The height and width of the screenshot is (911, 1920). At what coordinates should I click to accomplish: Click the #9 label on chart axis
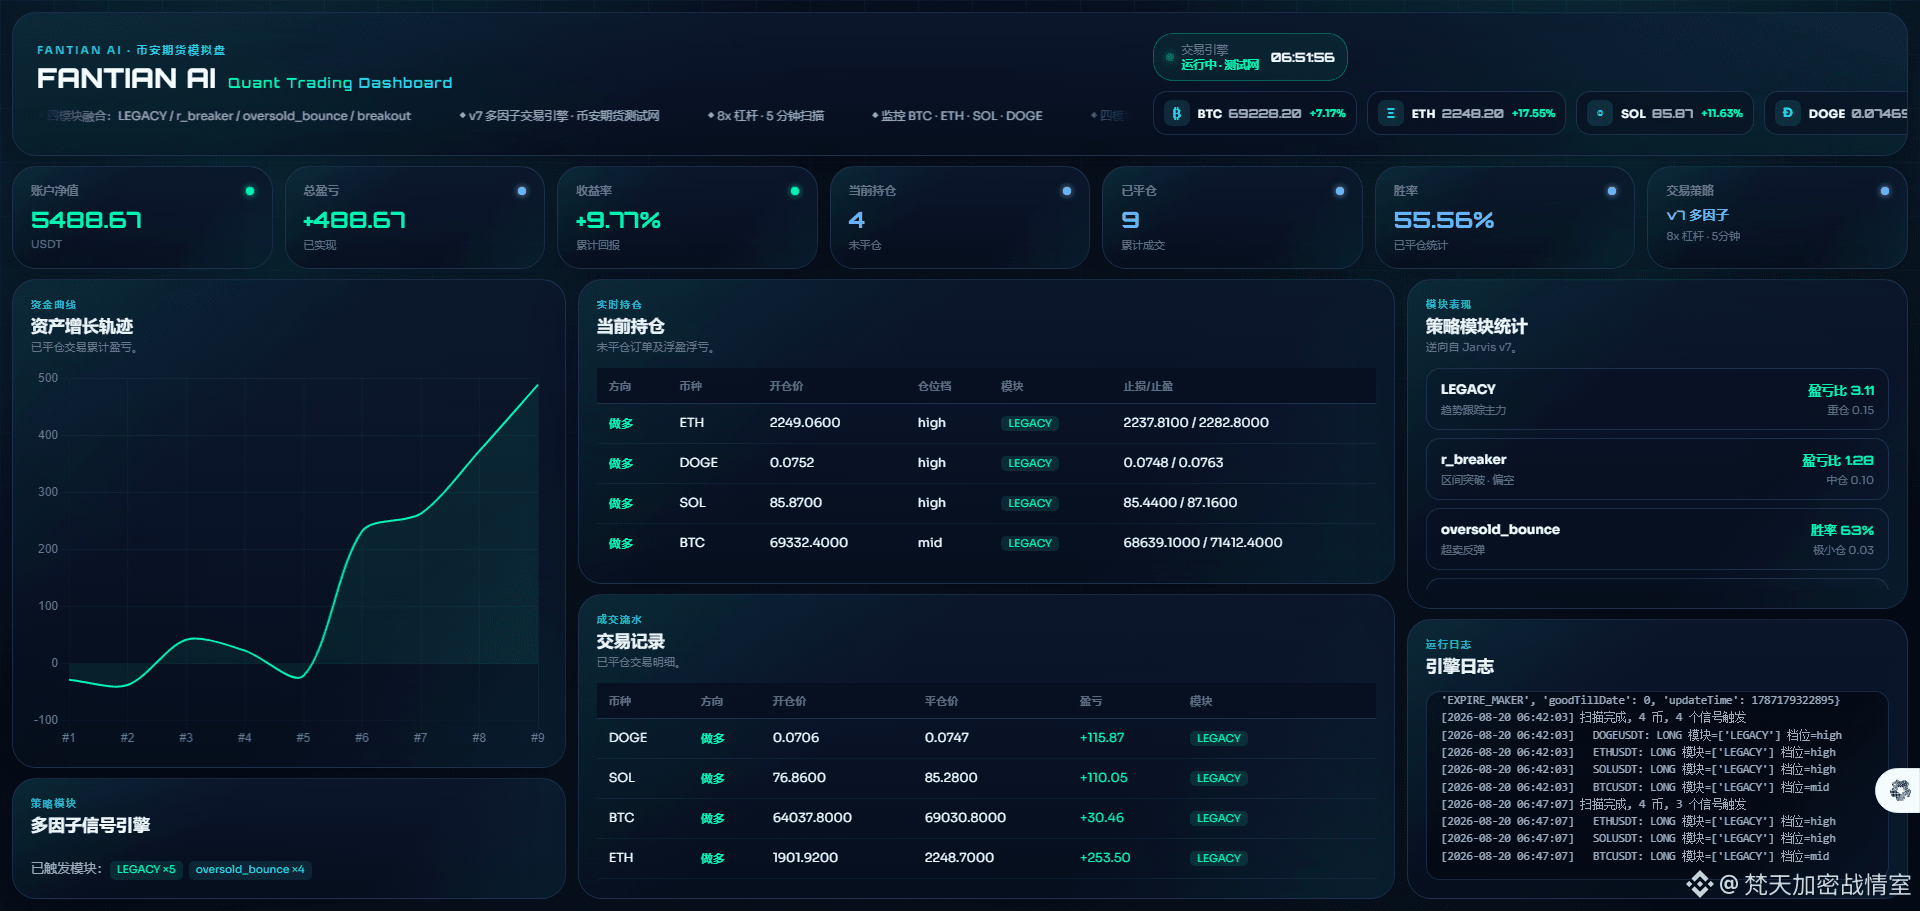tap(537, 738)
